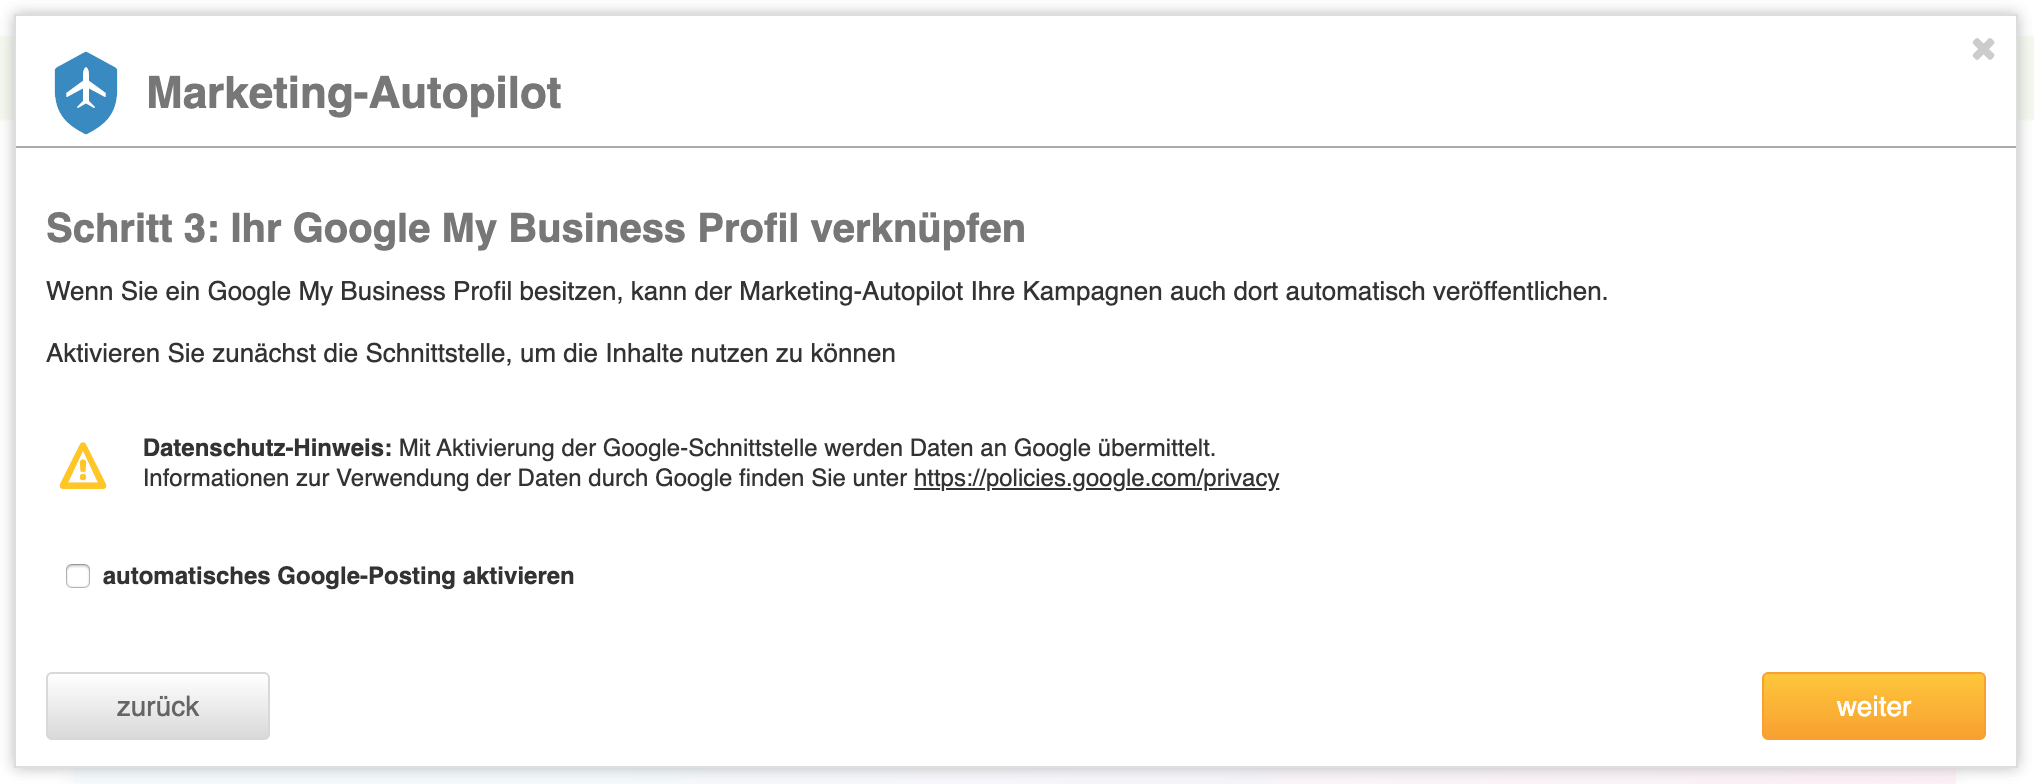Click the 'automatisches Google-Posting aktivieren' label

(338, 576)
